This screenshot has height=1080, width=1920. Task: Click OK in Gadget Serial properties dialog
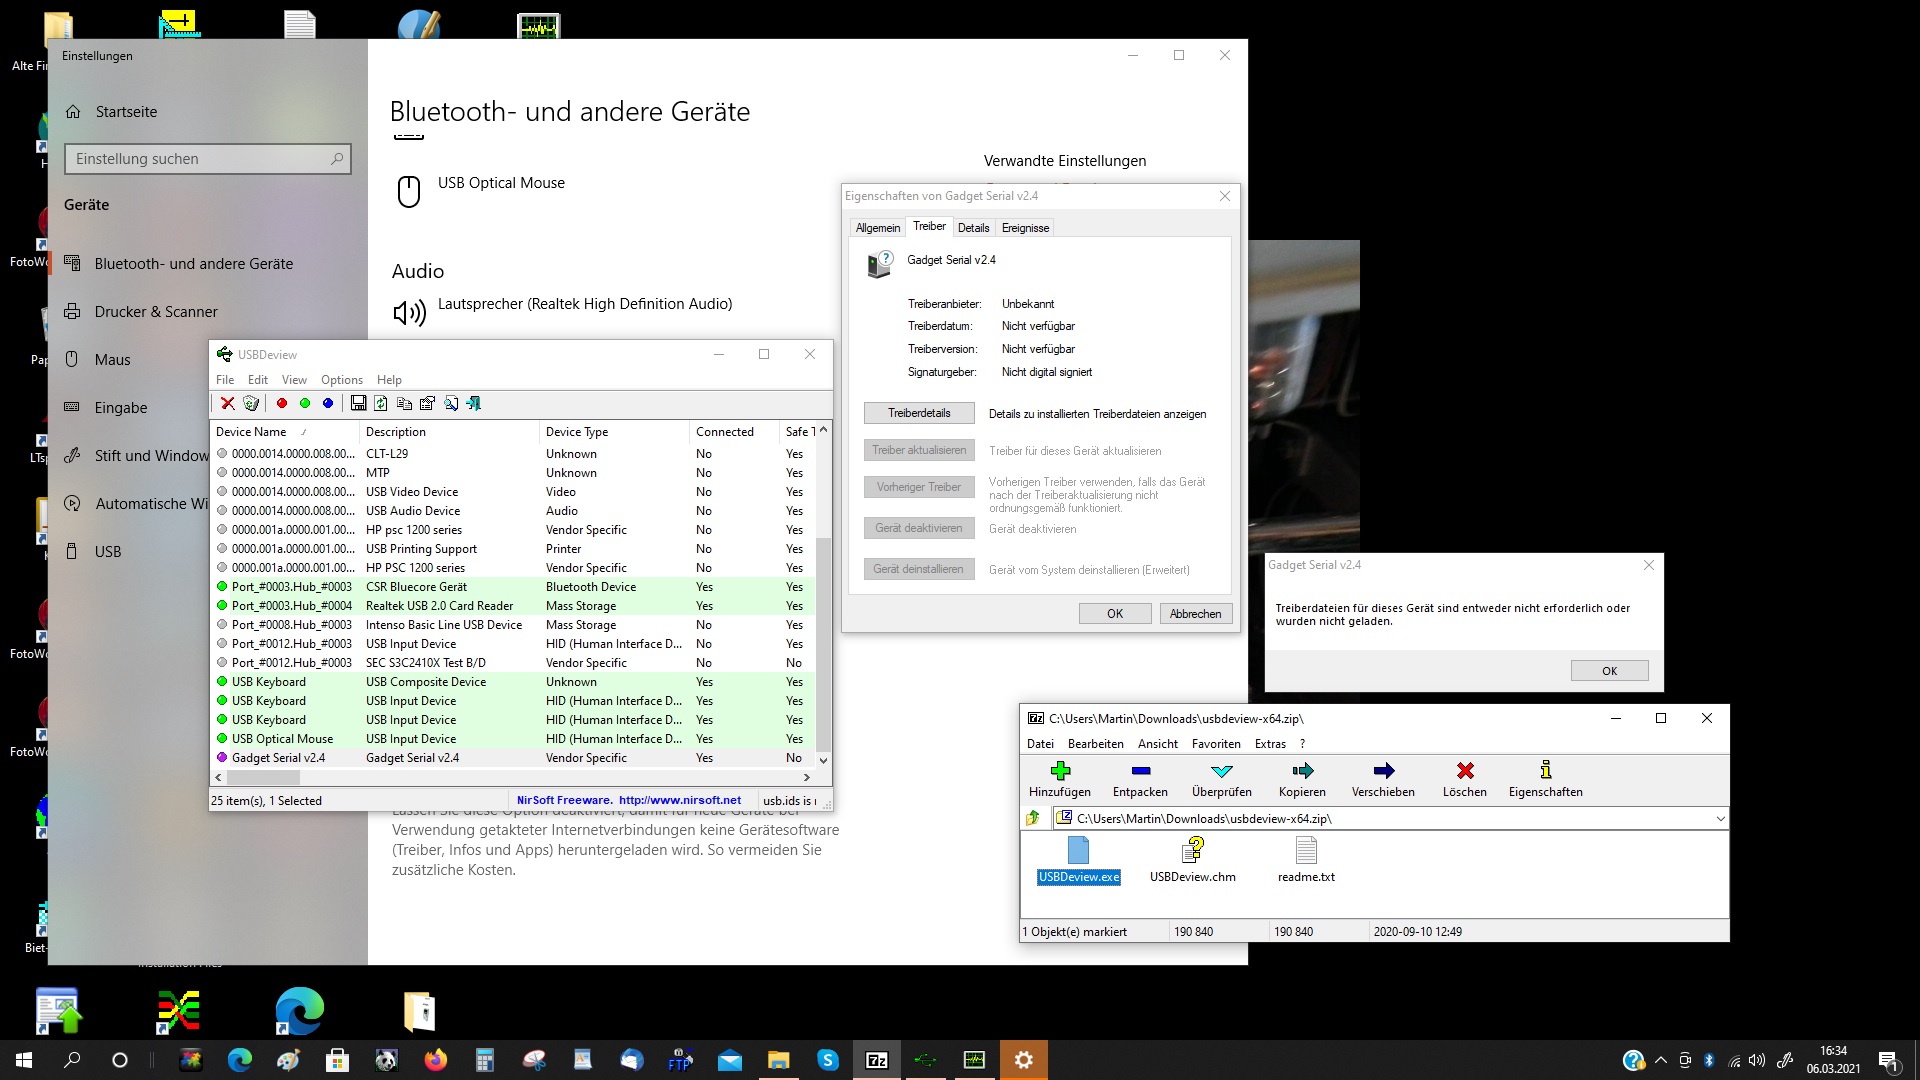click(x=1115, y=614)
